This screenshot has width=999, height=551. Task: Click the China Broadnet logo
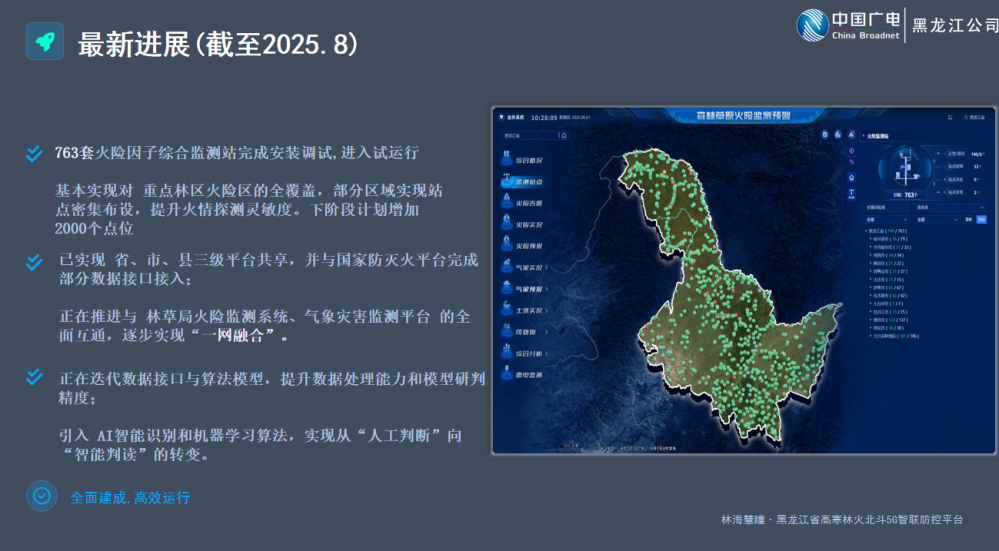point(849,24)
